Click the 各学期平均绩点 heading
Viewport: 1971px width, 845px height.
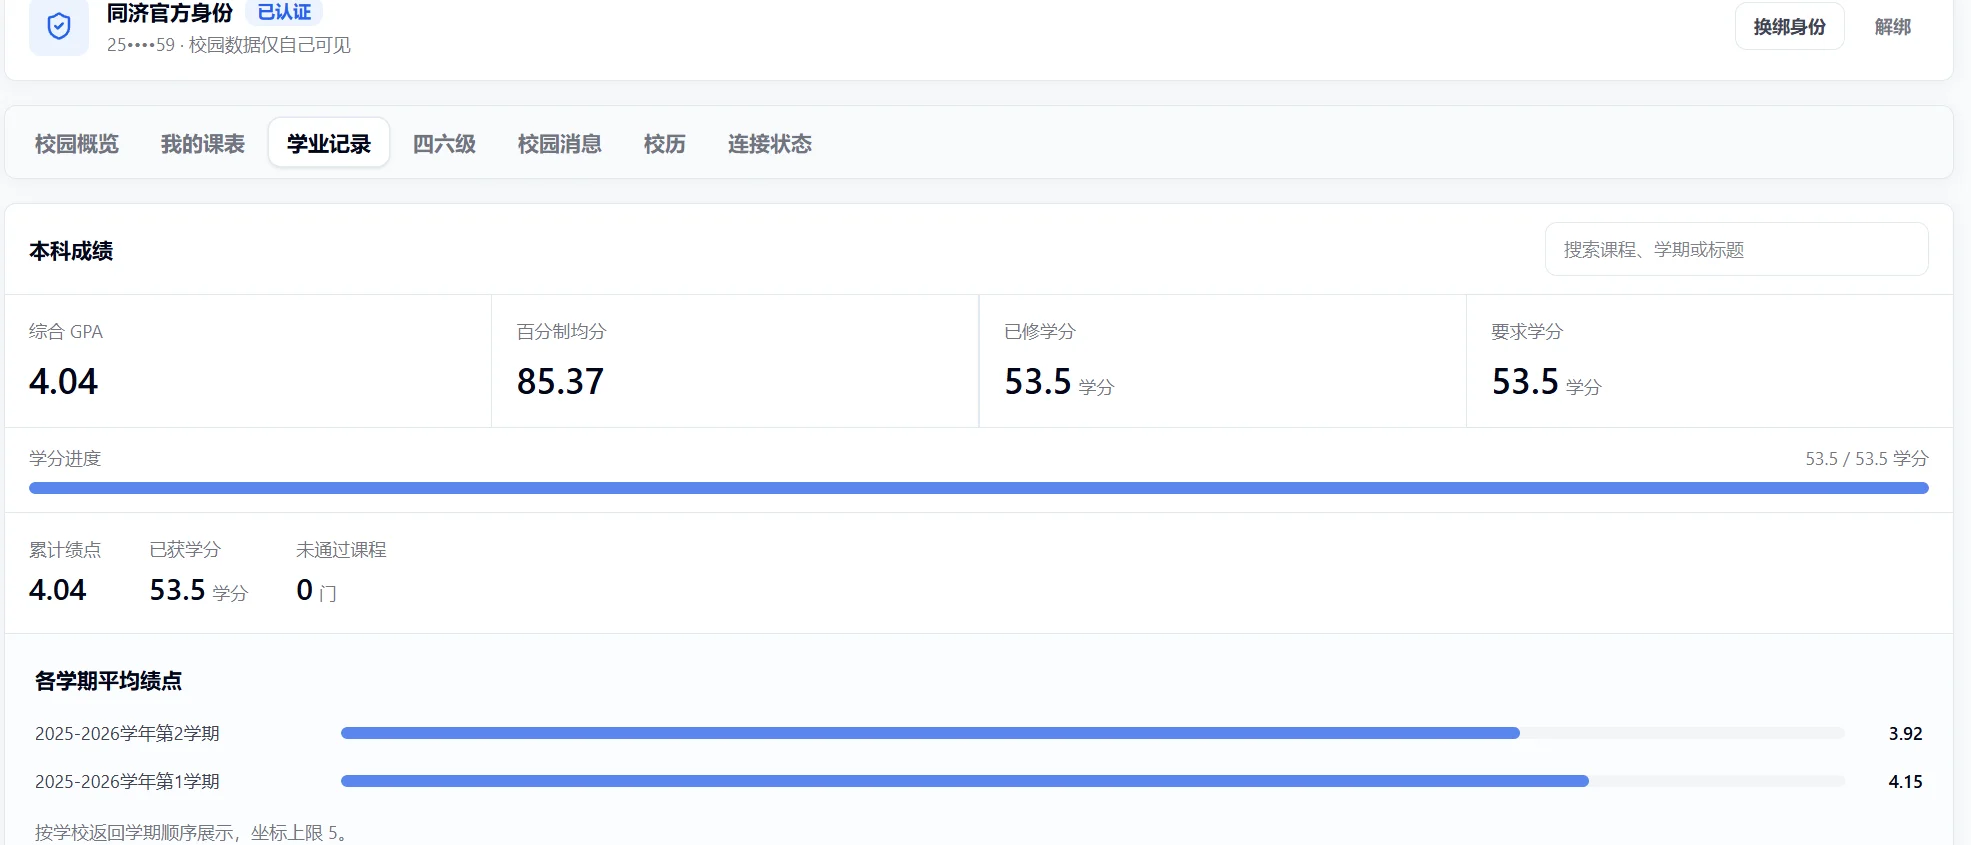coord(108,681)
